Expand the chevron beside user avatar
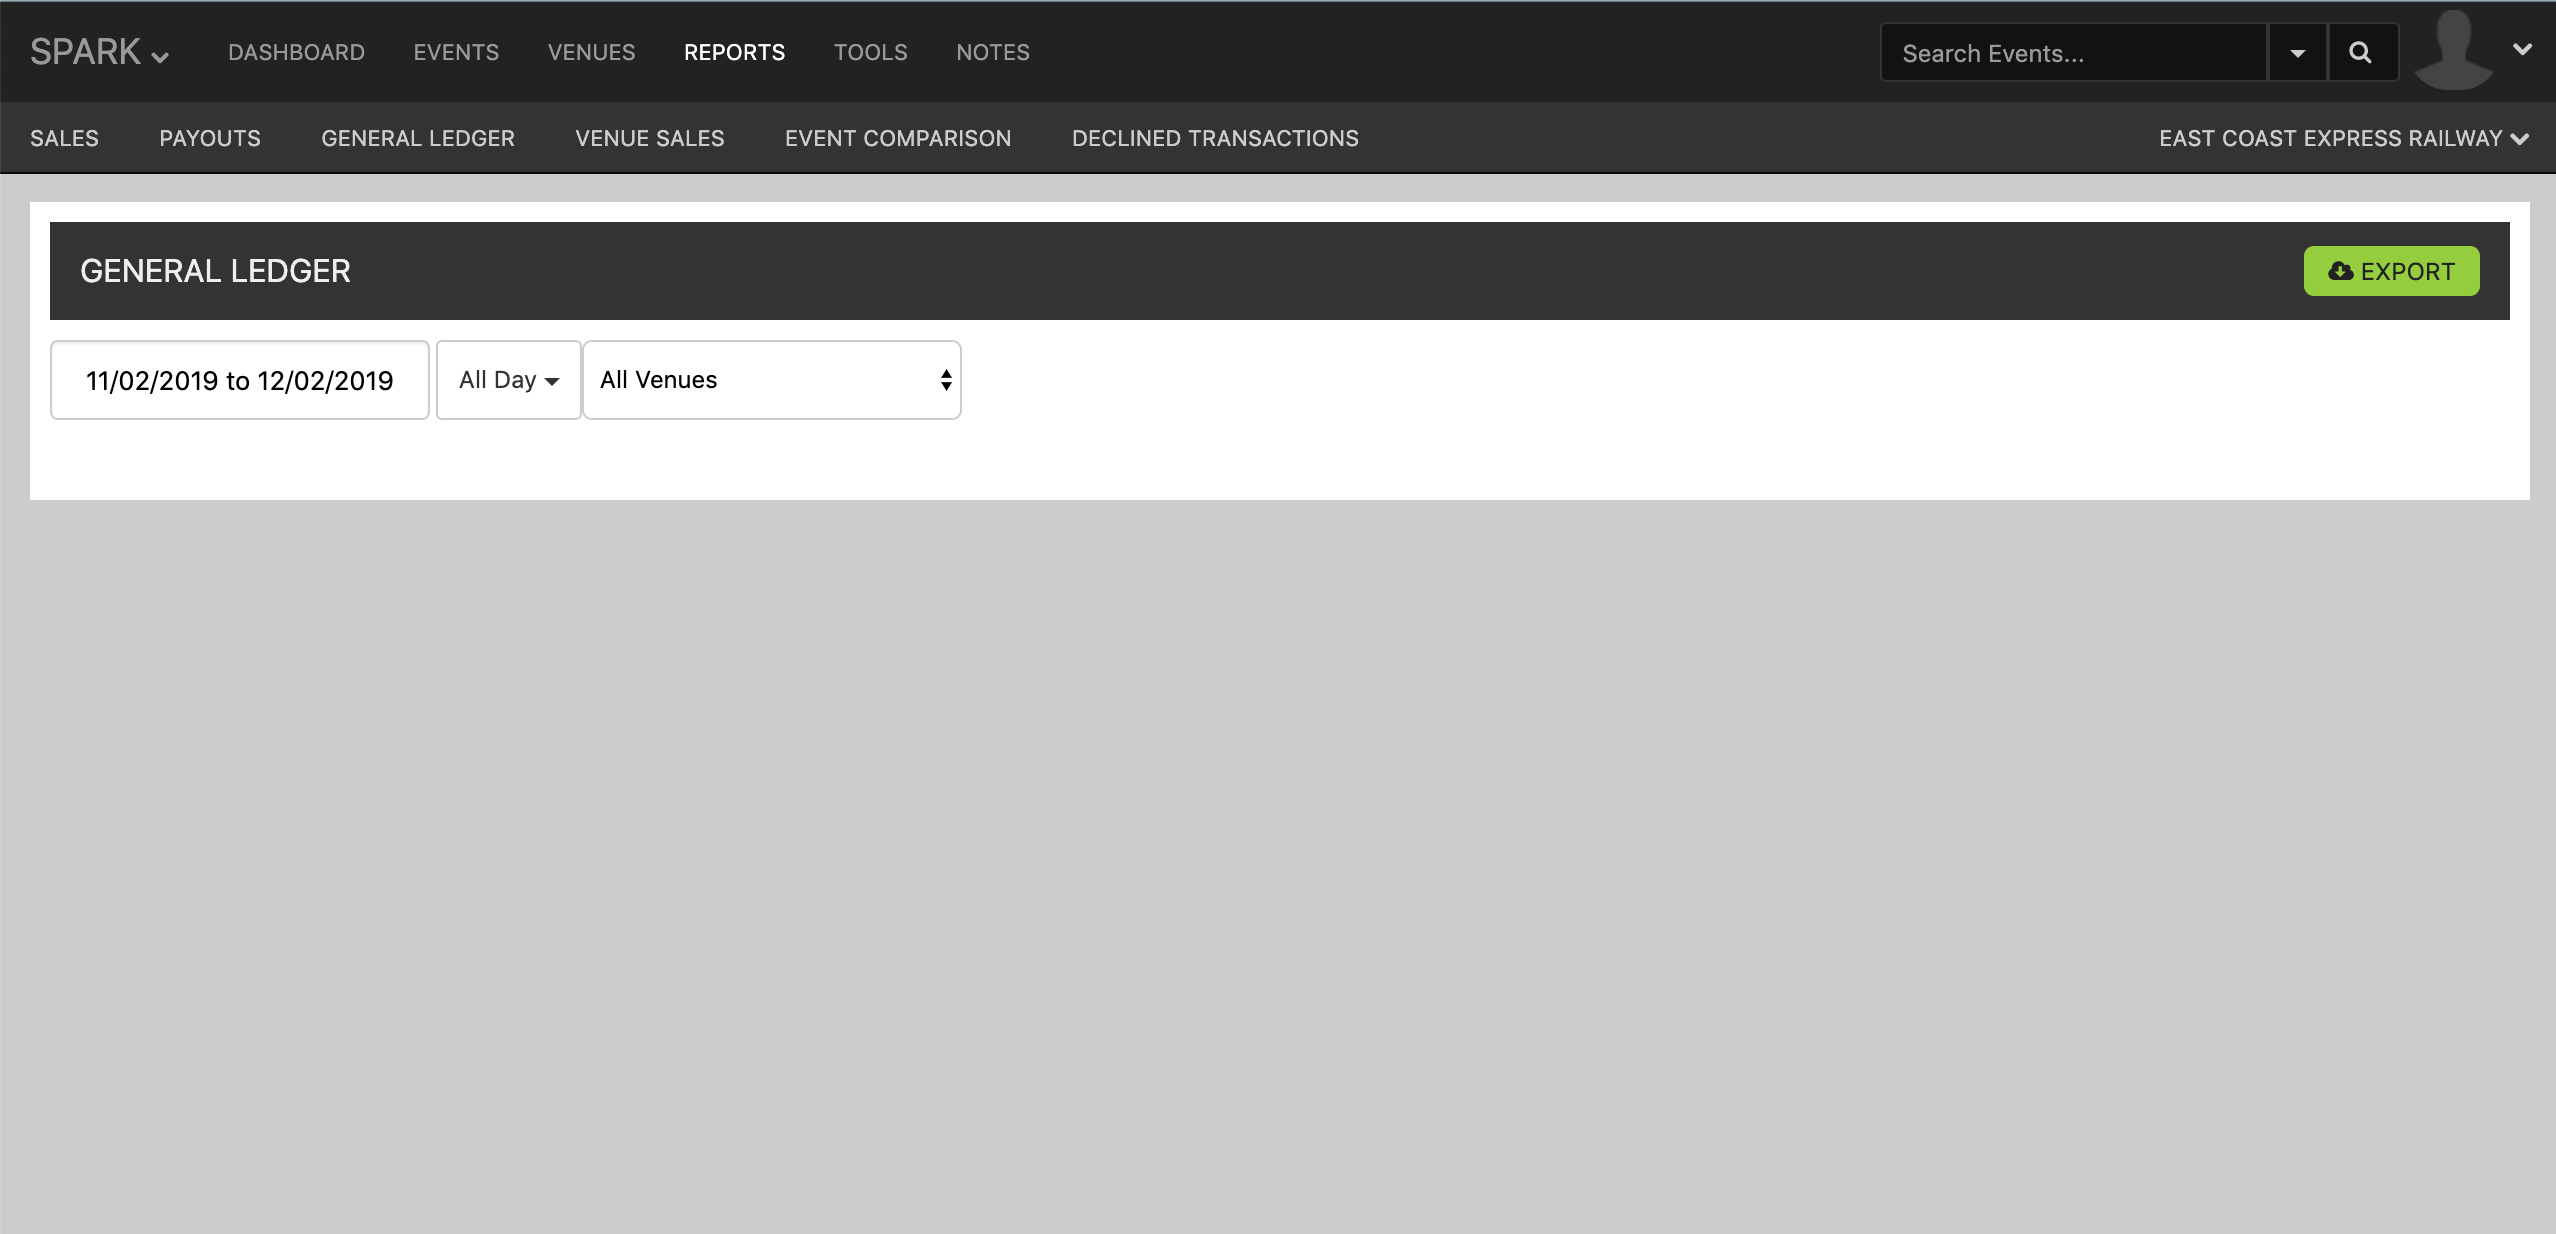This screenshot has width=2556, height=1234. coord(2523,49)
